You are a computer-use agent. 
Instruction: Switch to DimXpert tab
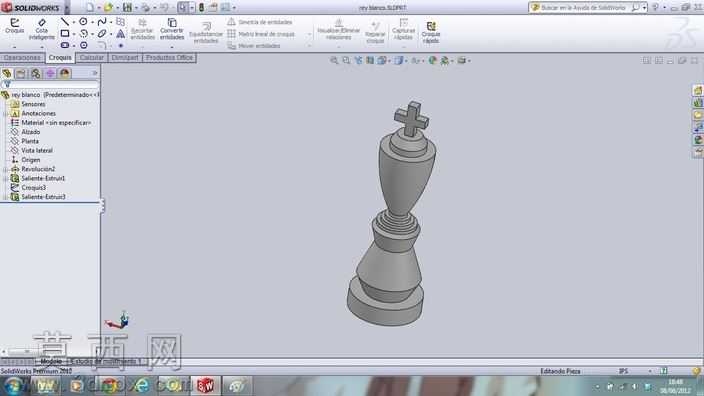125,57
